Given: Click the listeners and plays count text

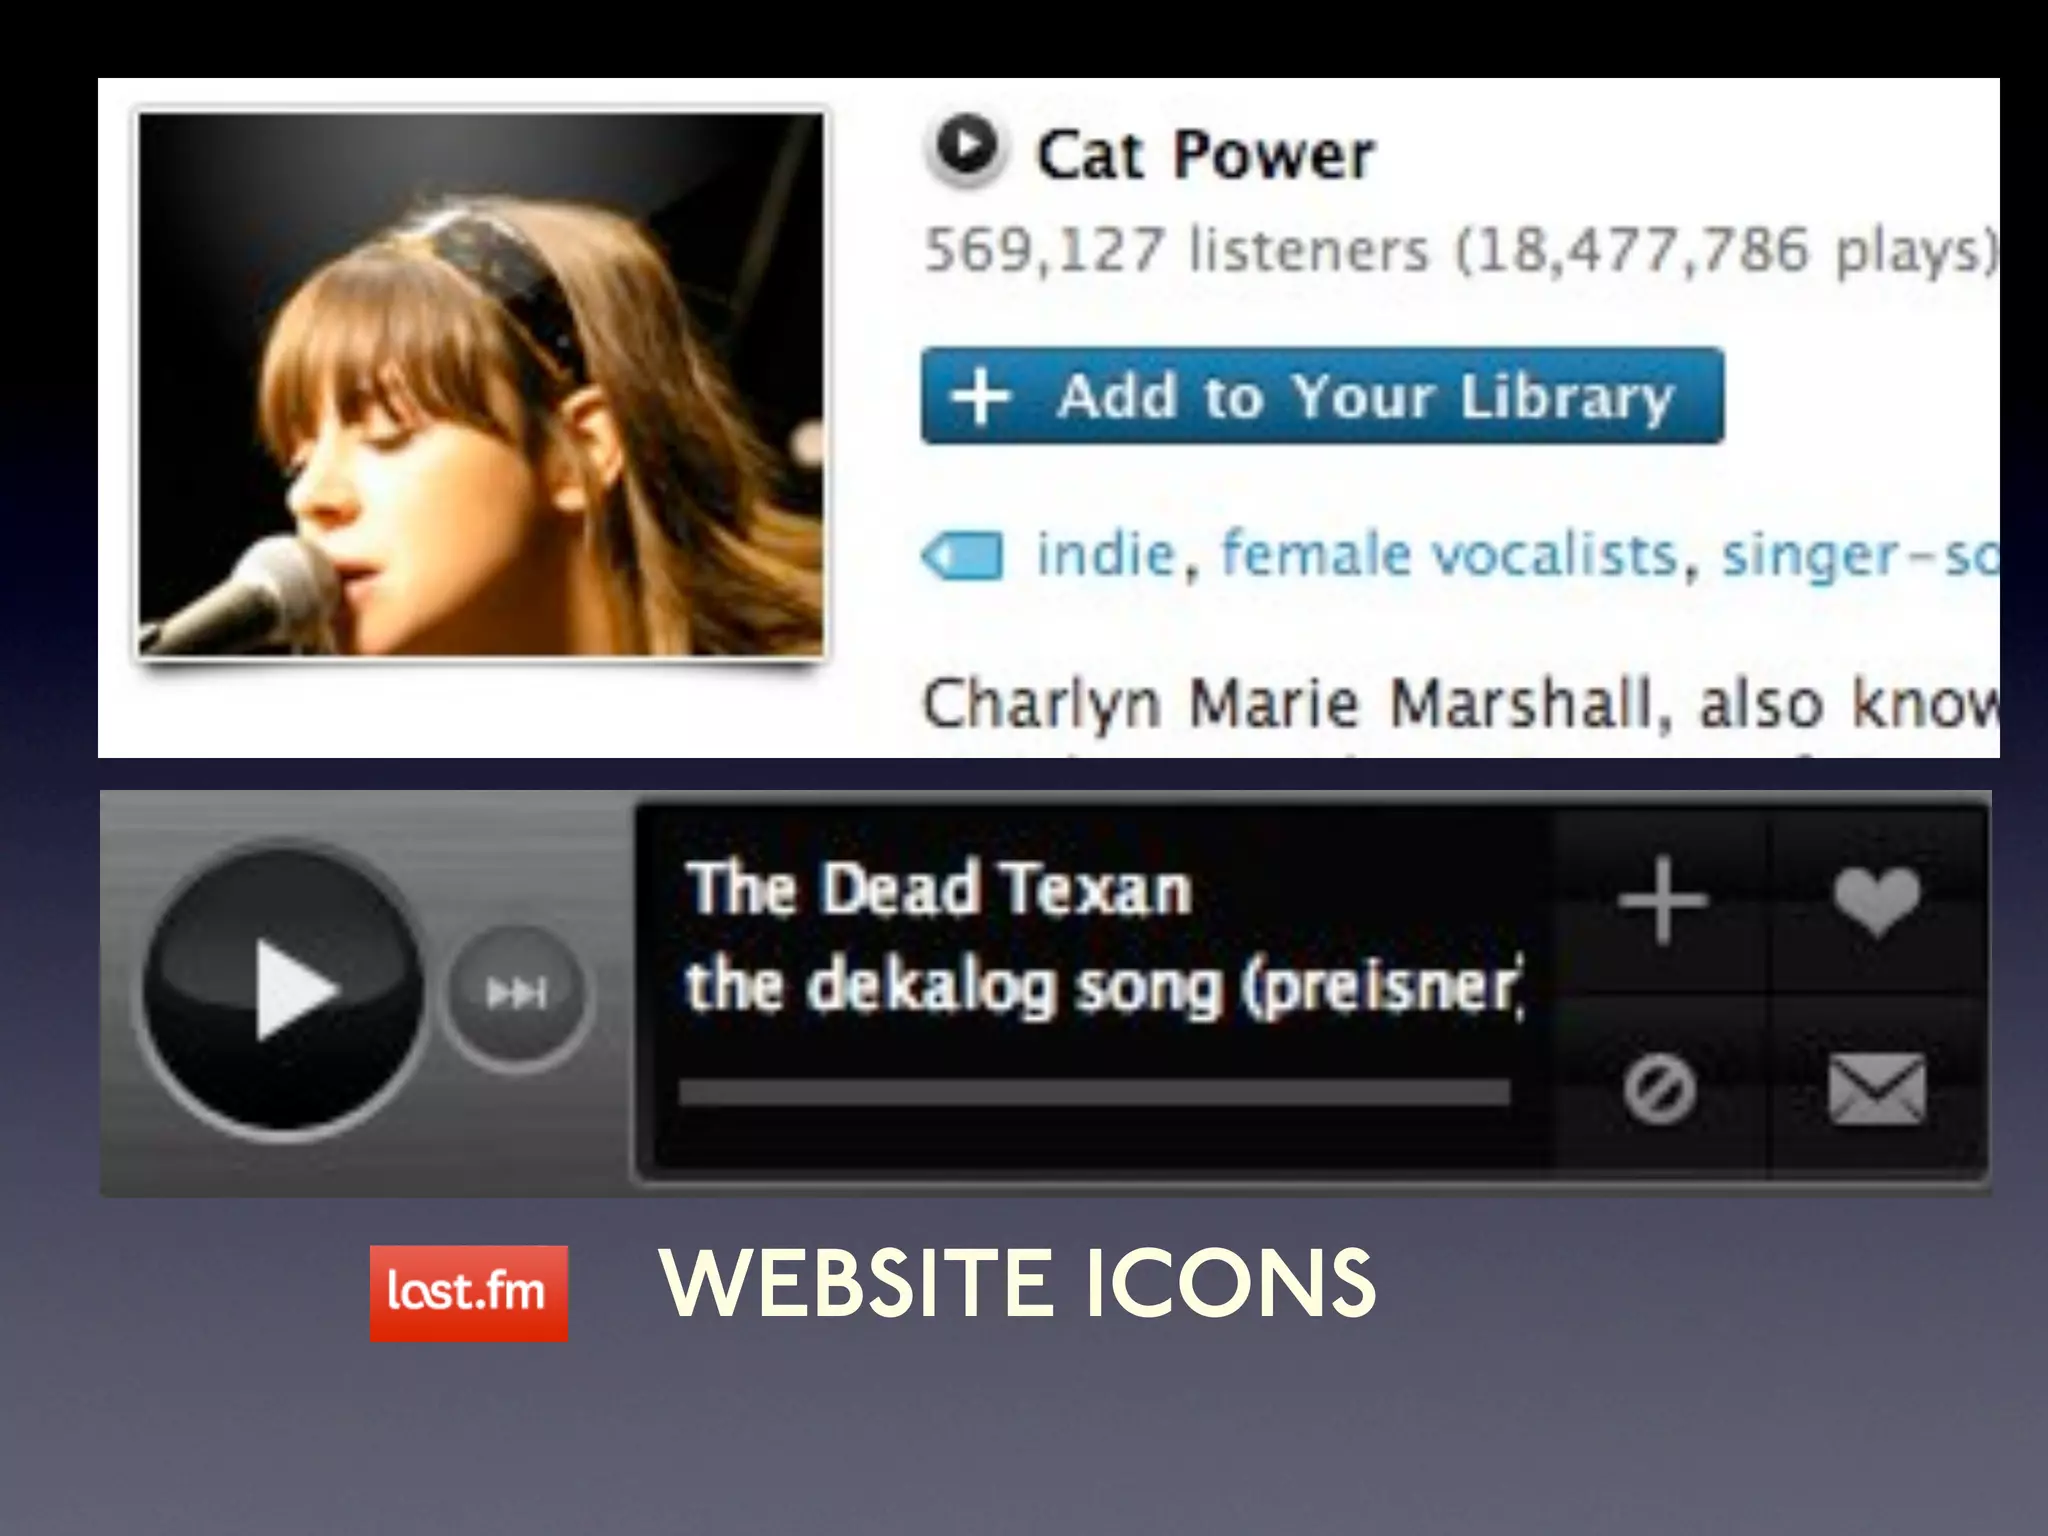Looking at the screenshot, I should (1458, 250).
